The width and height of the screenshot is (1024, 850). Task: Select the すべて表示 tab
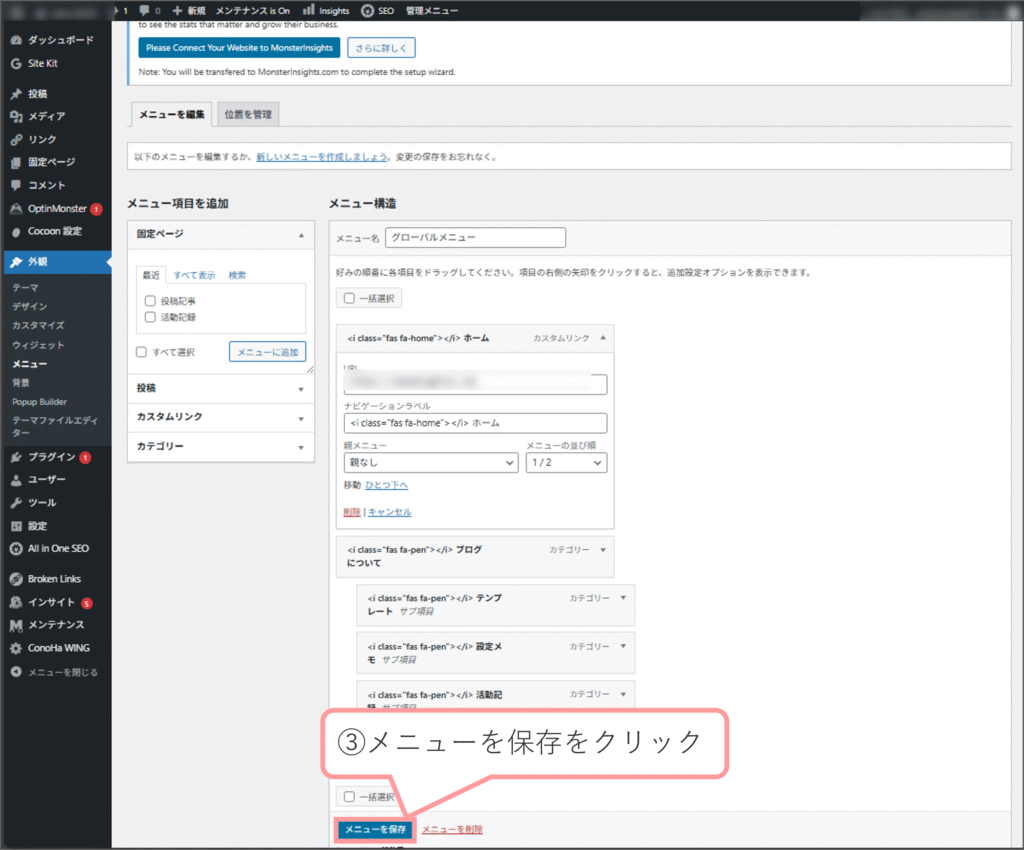(194, 275)
